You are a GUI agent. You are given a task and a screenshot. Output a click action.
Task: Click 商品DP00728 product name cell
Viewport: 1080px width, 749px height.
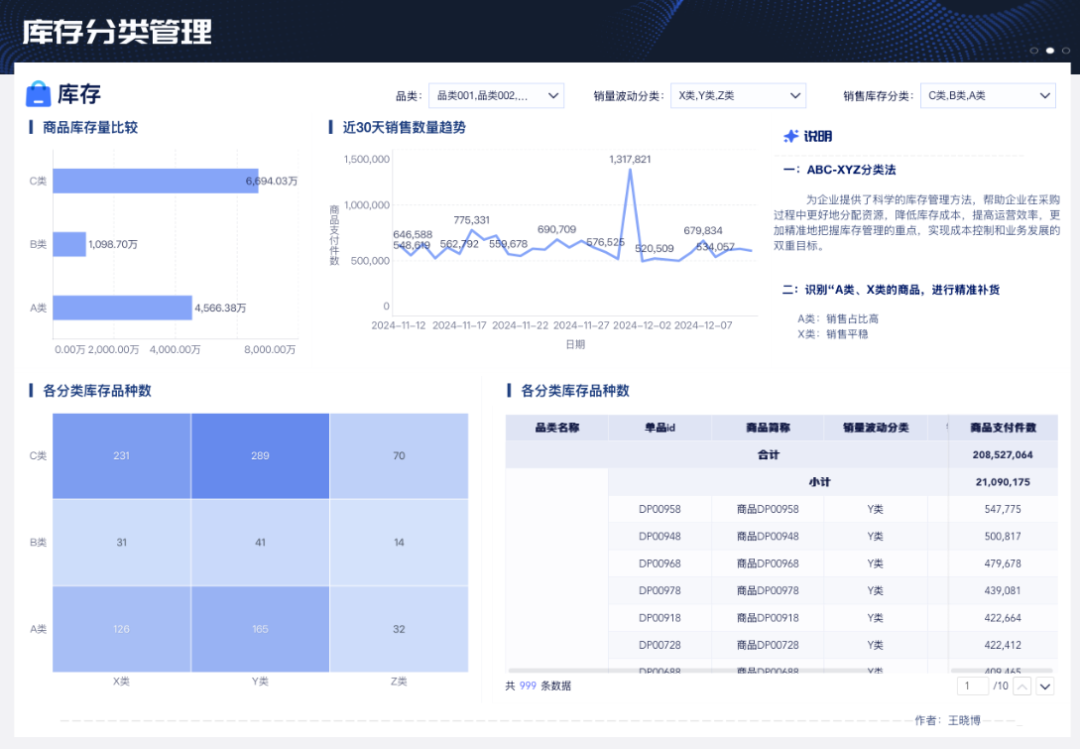click(767, 645)
